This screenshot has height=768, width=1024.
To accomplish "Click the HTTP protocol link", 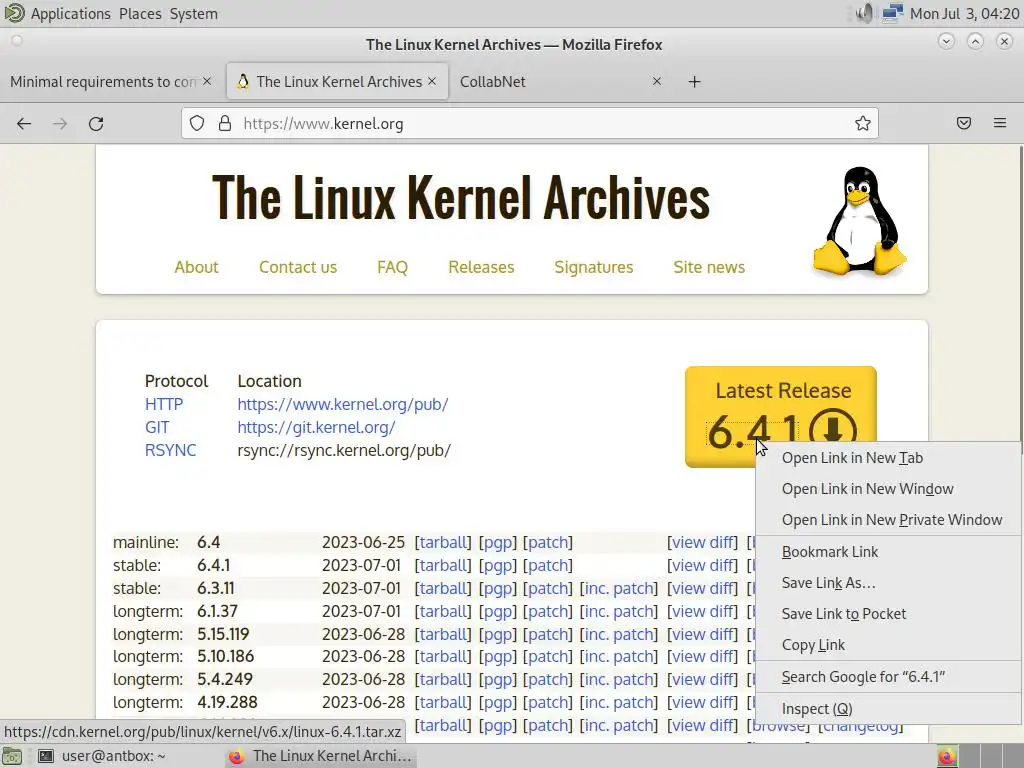I will (164, 404).
